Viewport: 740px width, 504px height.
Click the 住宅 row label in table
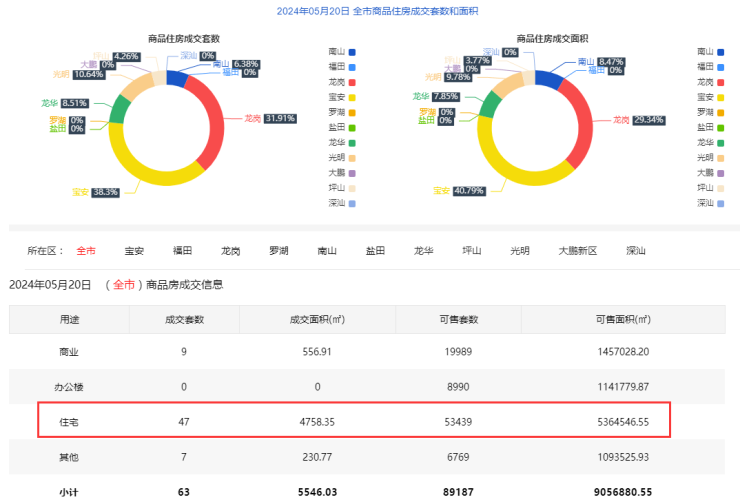(69, 422)
